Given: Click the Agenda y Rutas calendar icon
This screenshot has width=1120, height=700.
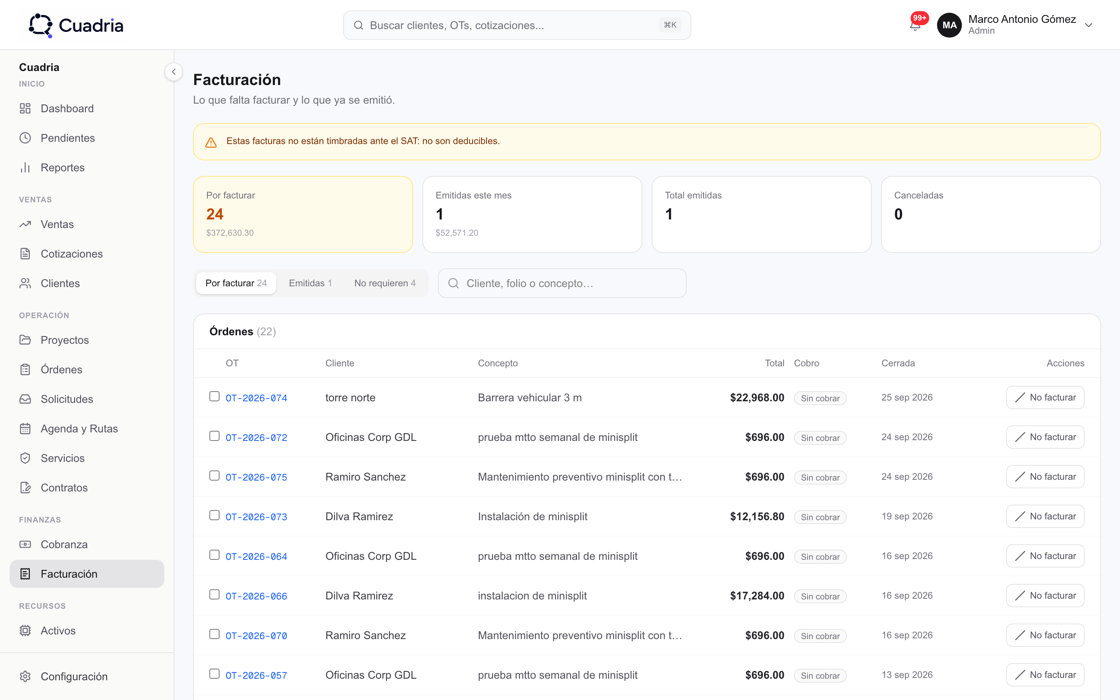Looking at the screenshot, I should tap(25, 429).
